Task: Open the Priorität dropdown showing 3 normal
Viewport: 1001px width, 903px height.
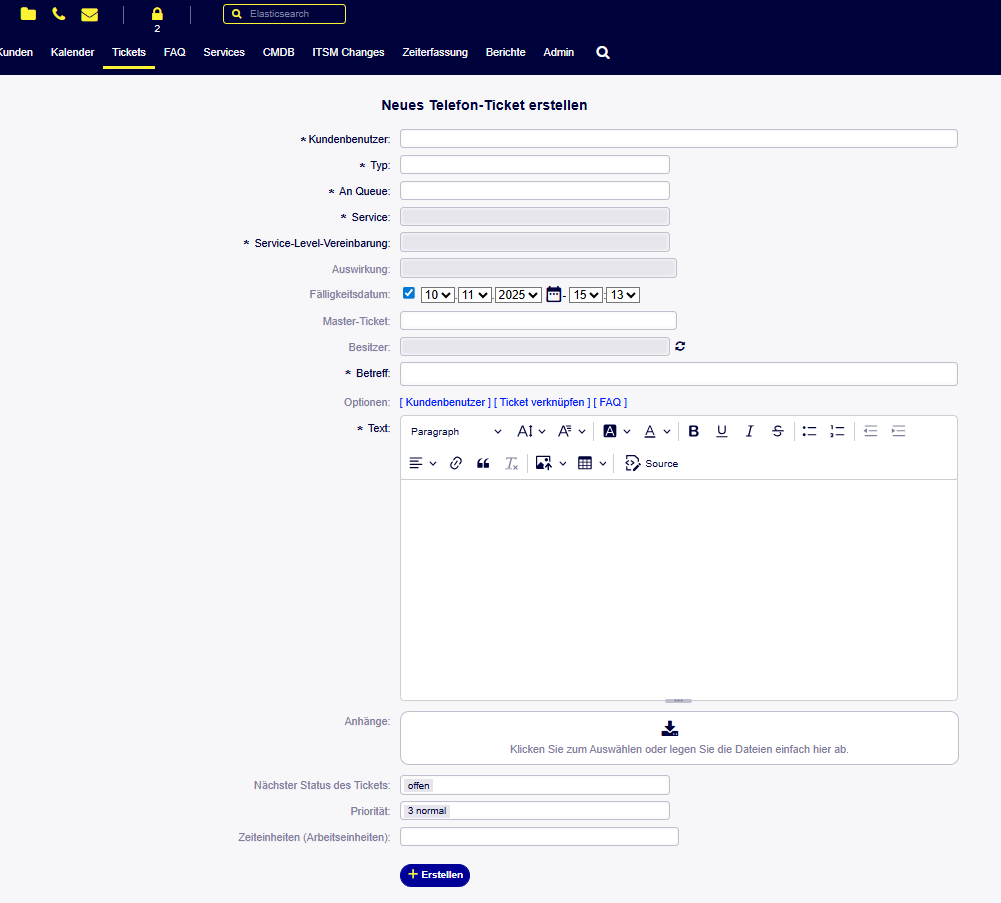Action: point(534,810)
